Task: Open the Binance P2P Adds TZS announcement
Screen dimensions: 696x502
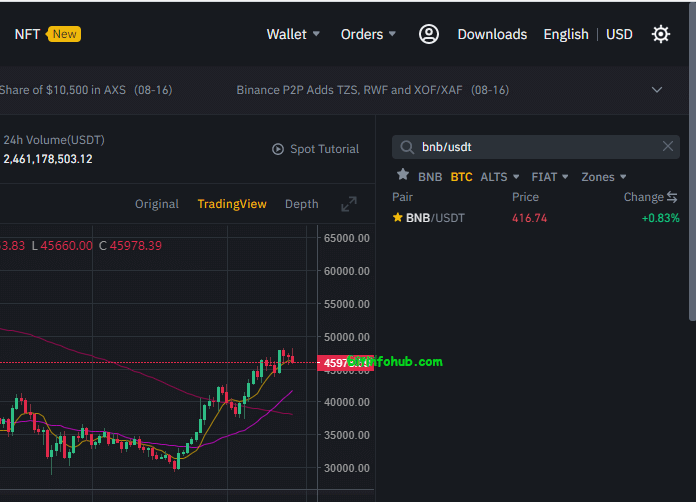Action: (x=372, y=90)
